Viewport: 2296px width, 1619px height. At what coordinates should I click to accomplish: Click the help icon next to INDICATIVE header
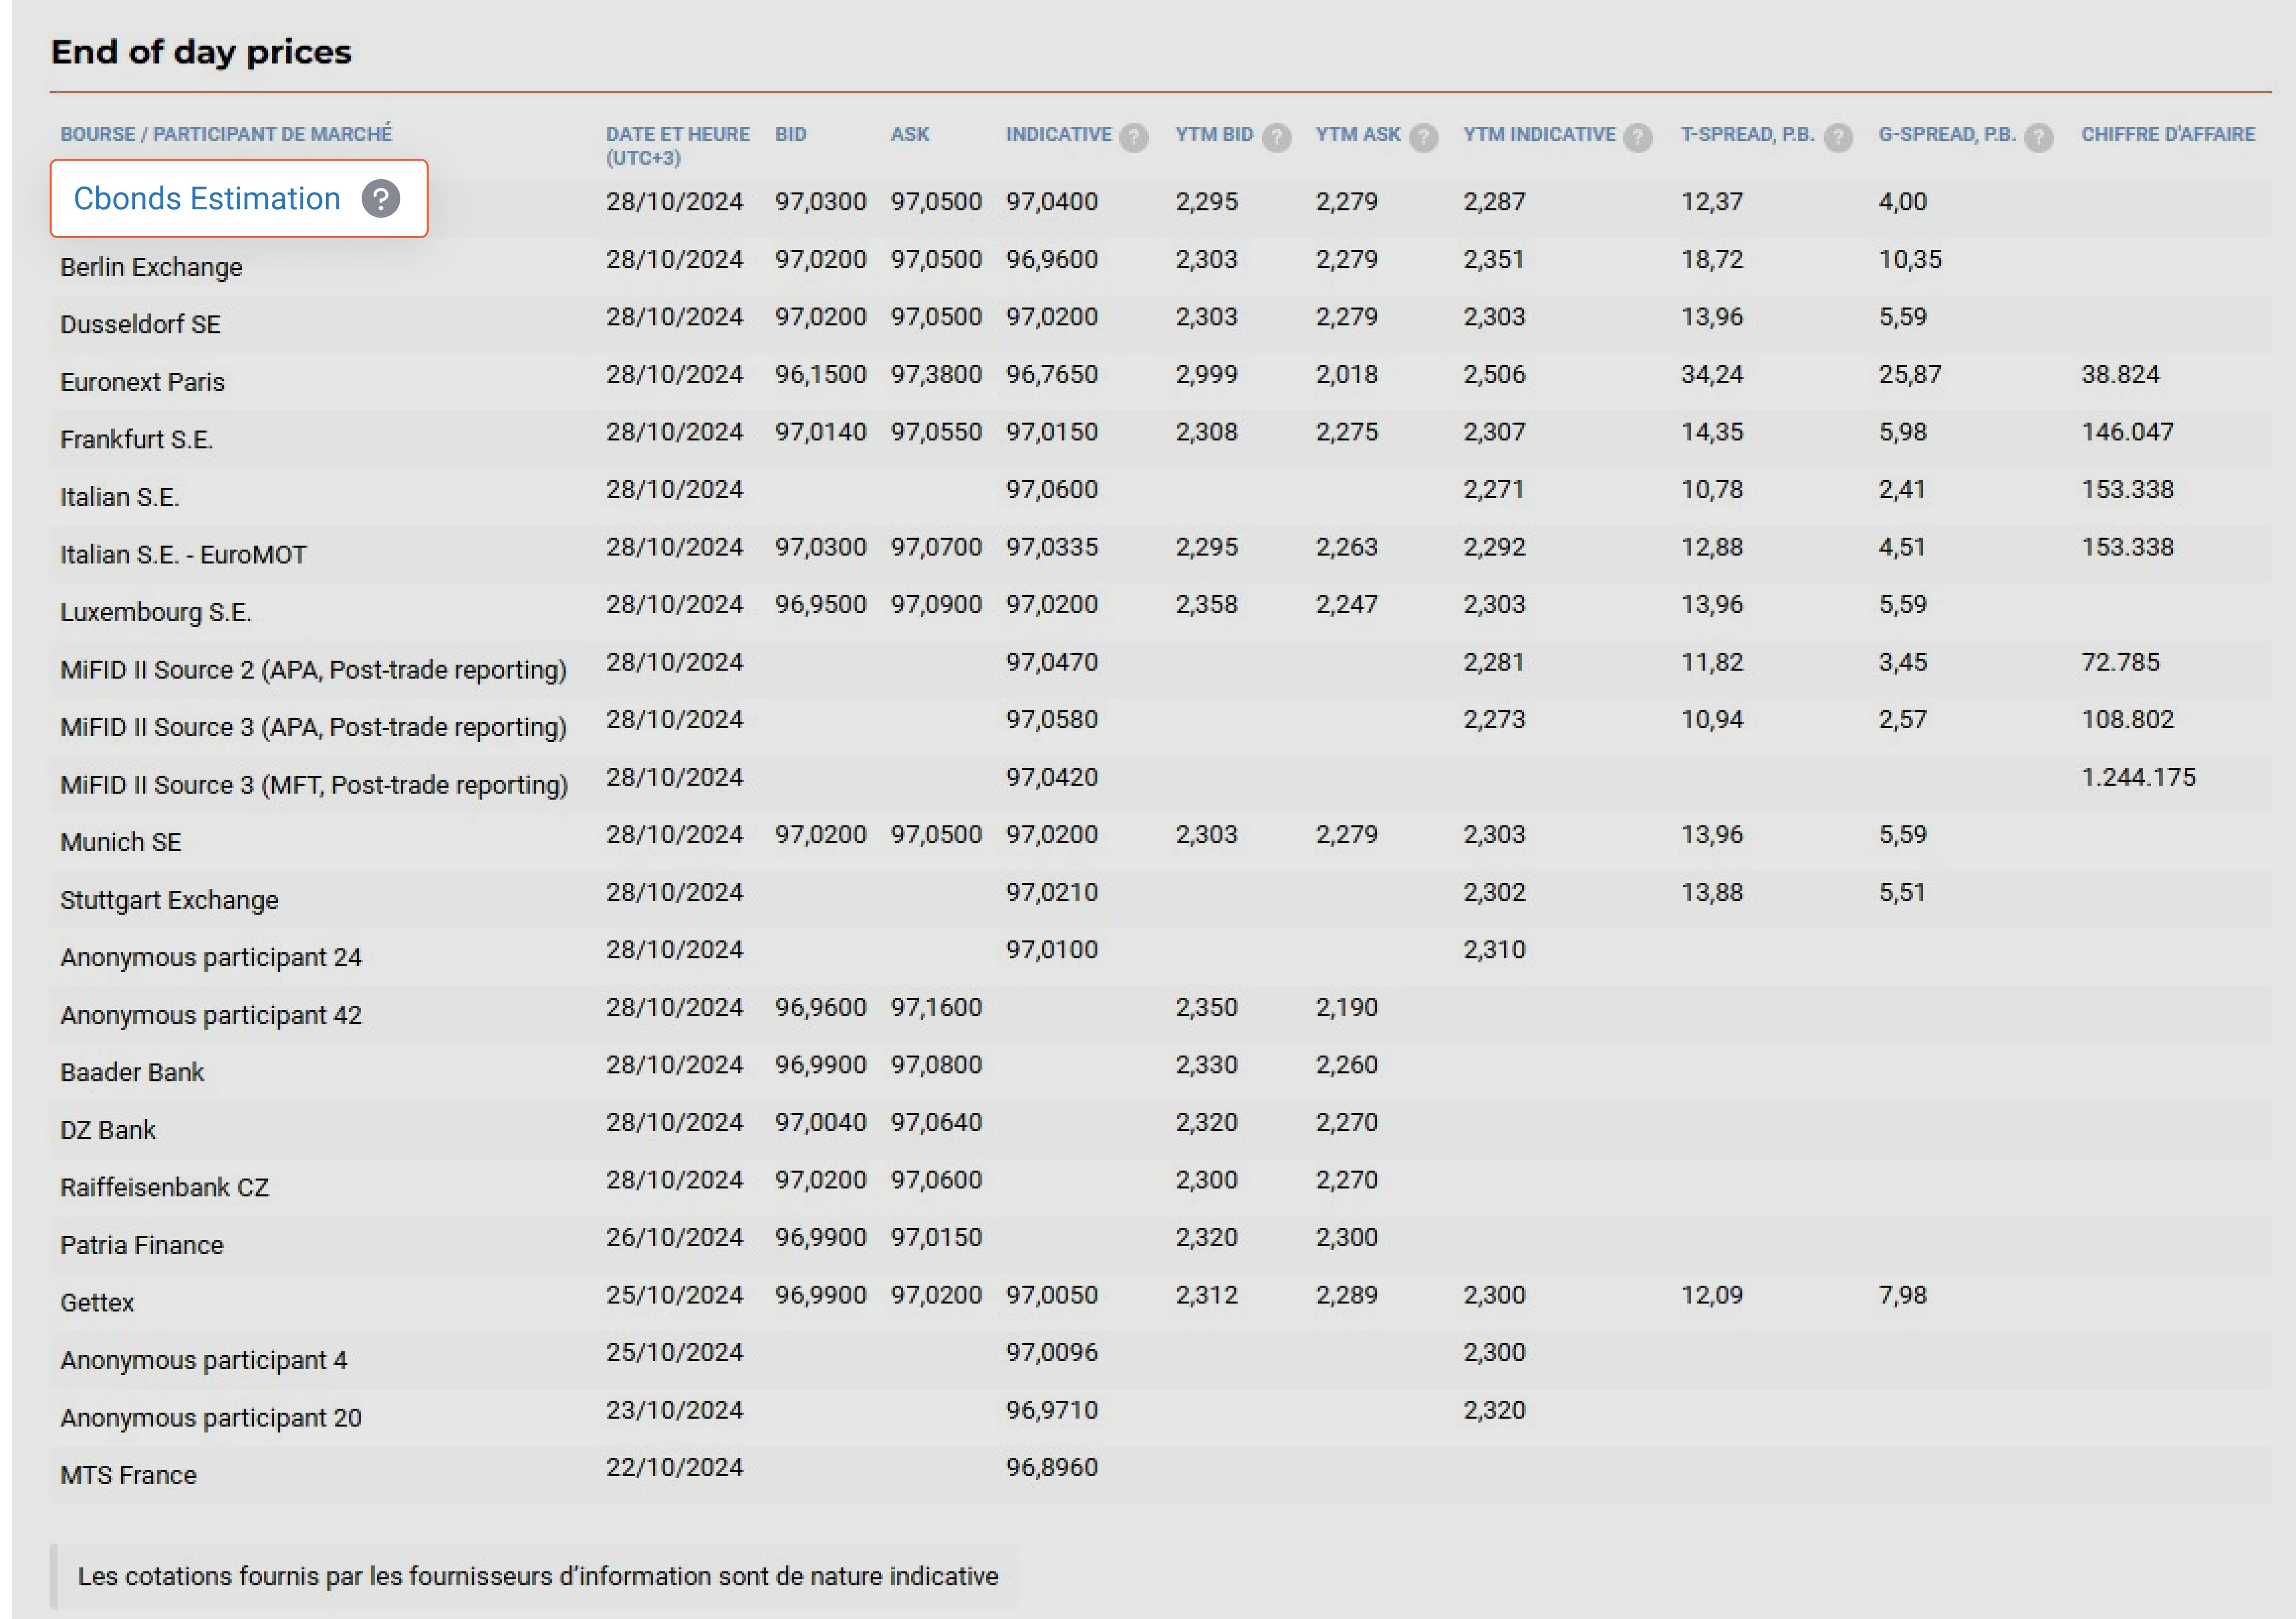coord(1134,137)
